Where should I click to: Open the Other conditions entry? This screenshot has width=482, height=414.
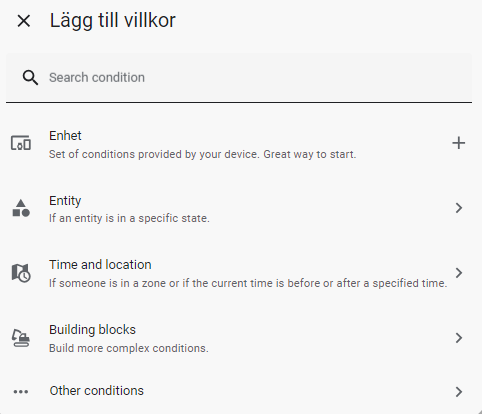(239, 391)
